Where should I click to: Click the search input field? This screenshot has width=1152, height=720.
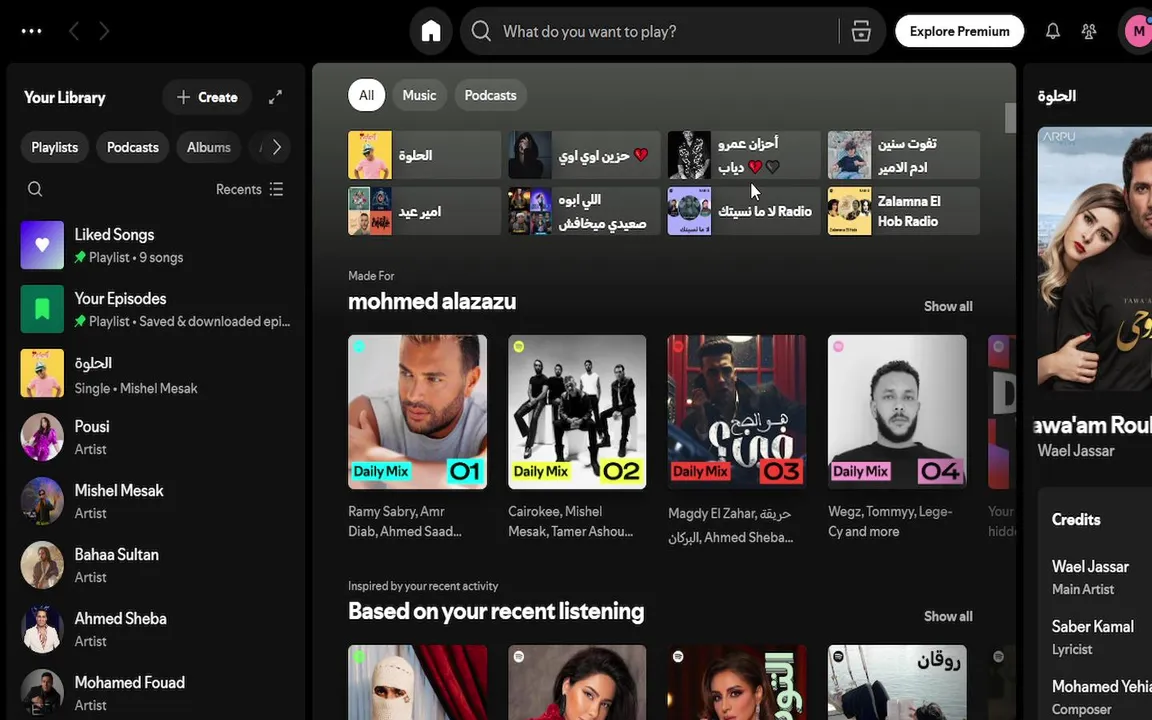650,31
